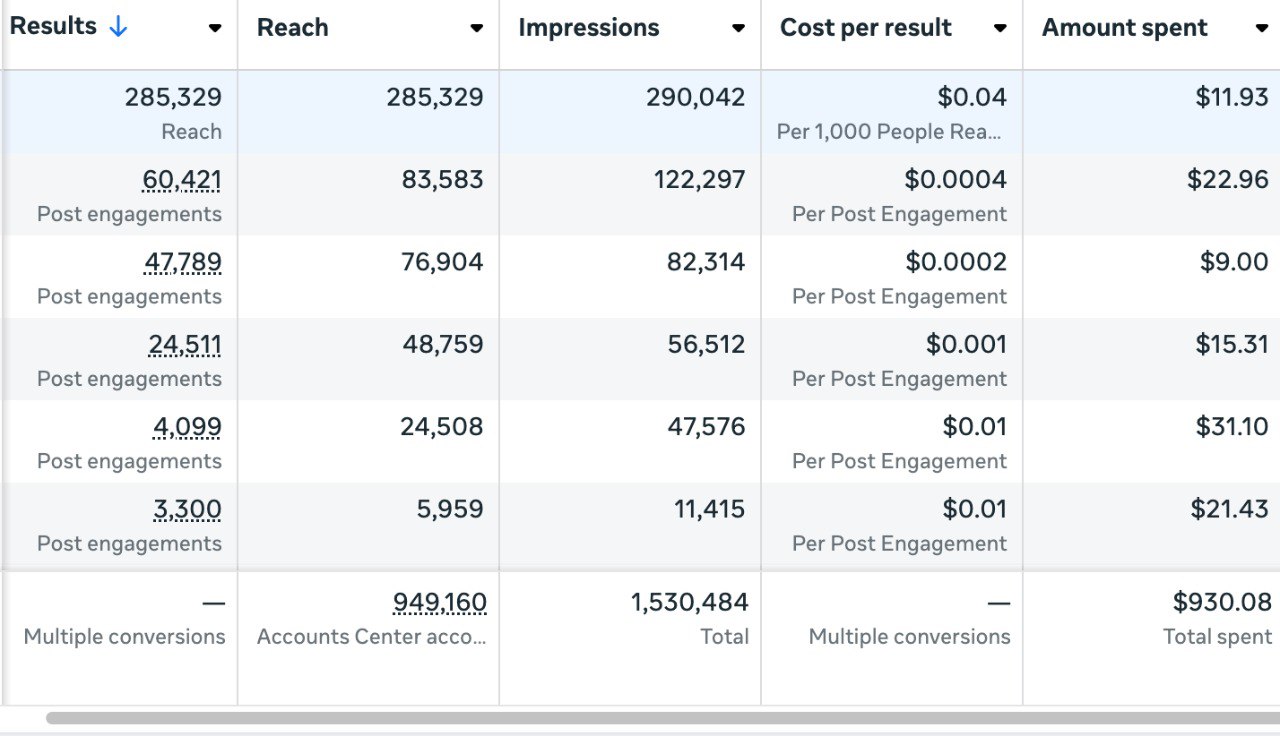The image size is (1280, 736).
Task: Select the $0.0004 per post engagement cell
Action: pyautogui.click(x=955, y=180)
